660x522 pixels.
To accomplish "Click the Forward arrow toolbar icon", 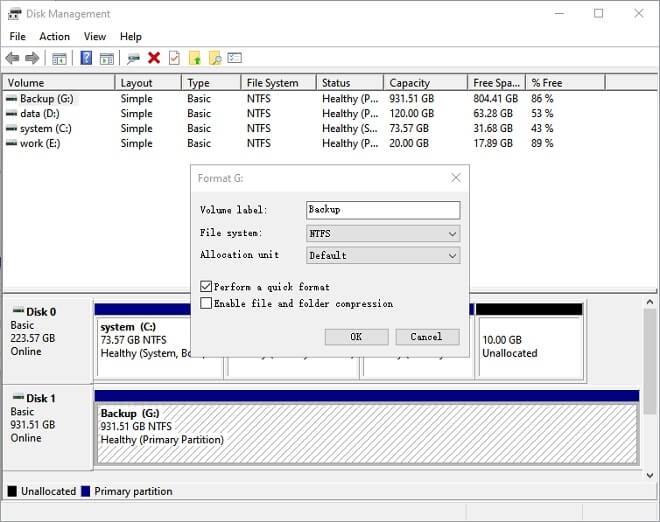I will click(x=32, y=58).
